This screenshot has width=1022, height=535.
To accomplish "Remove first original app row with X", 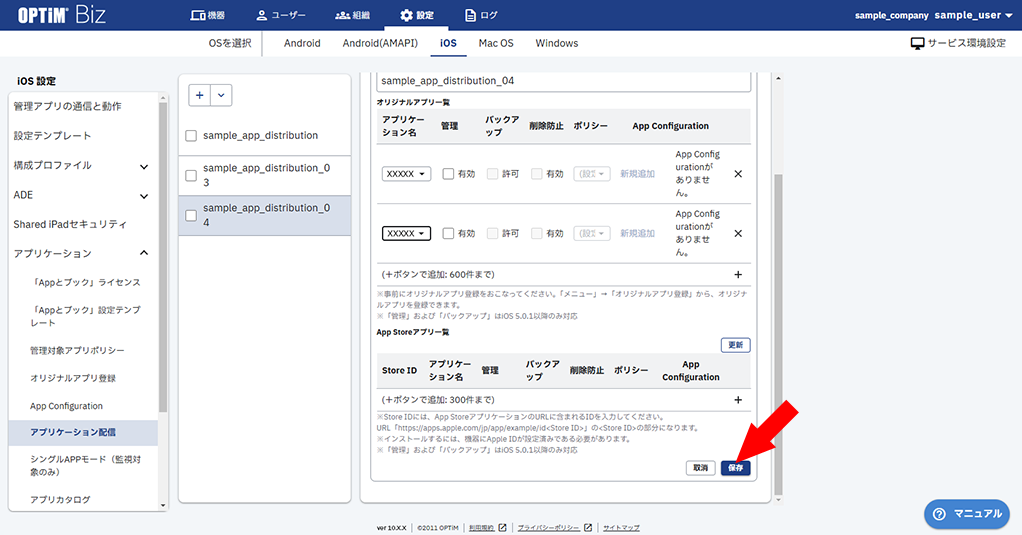I will click(x=738, y=174).
